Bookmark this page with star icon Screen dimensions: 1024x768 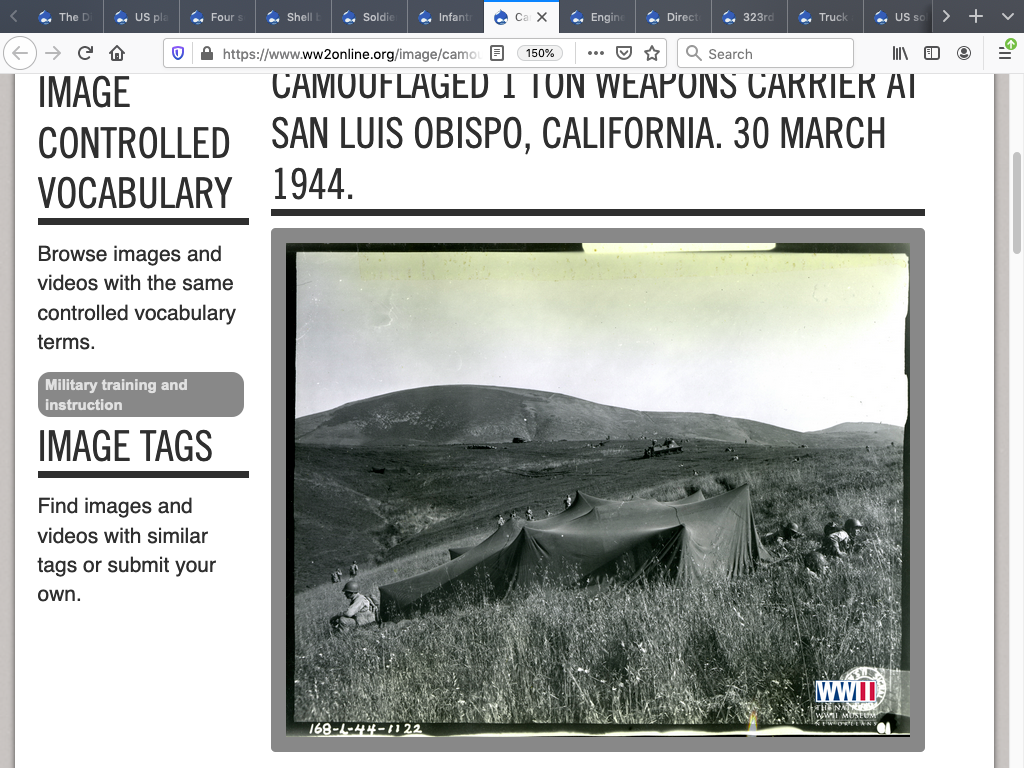pos(652,54)
